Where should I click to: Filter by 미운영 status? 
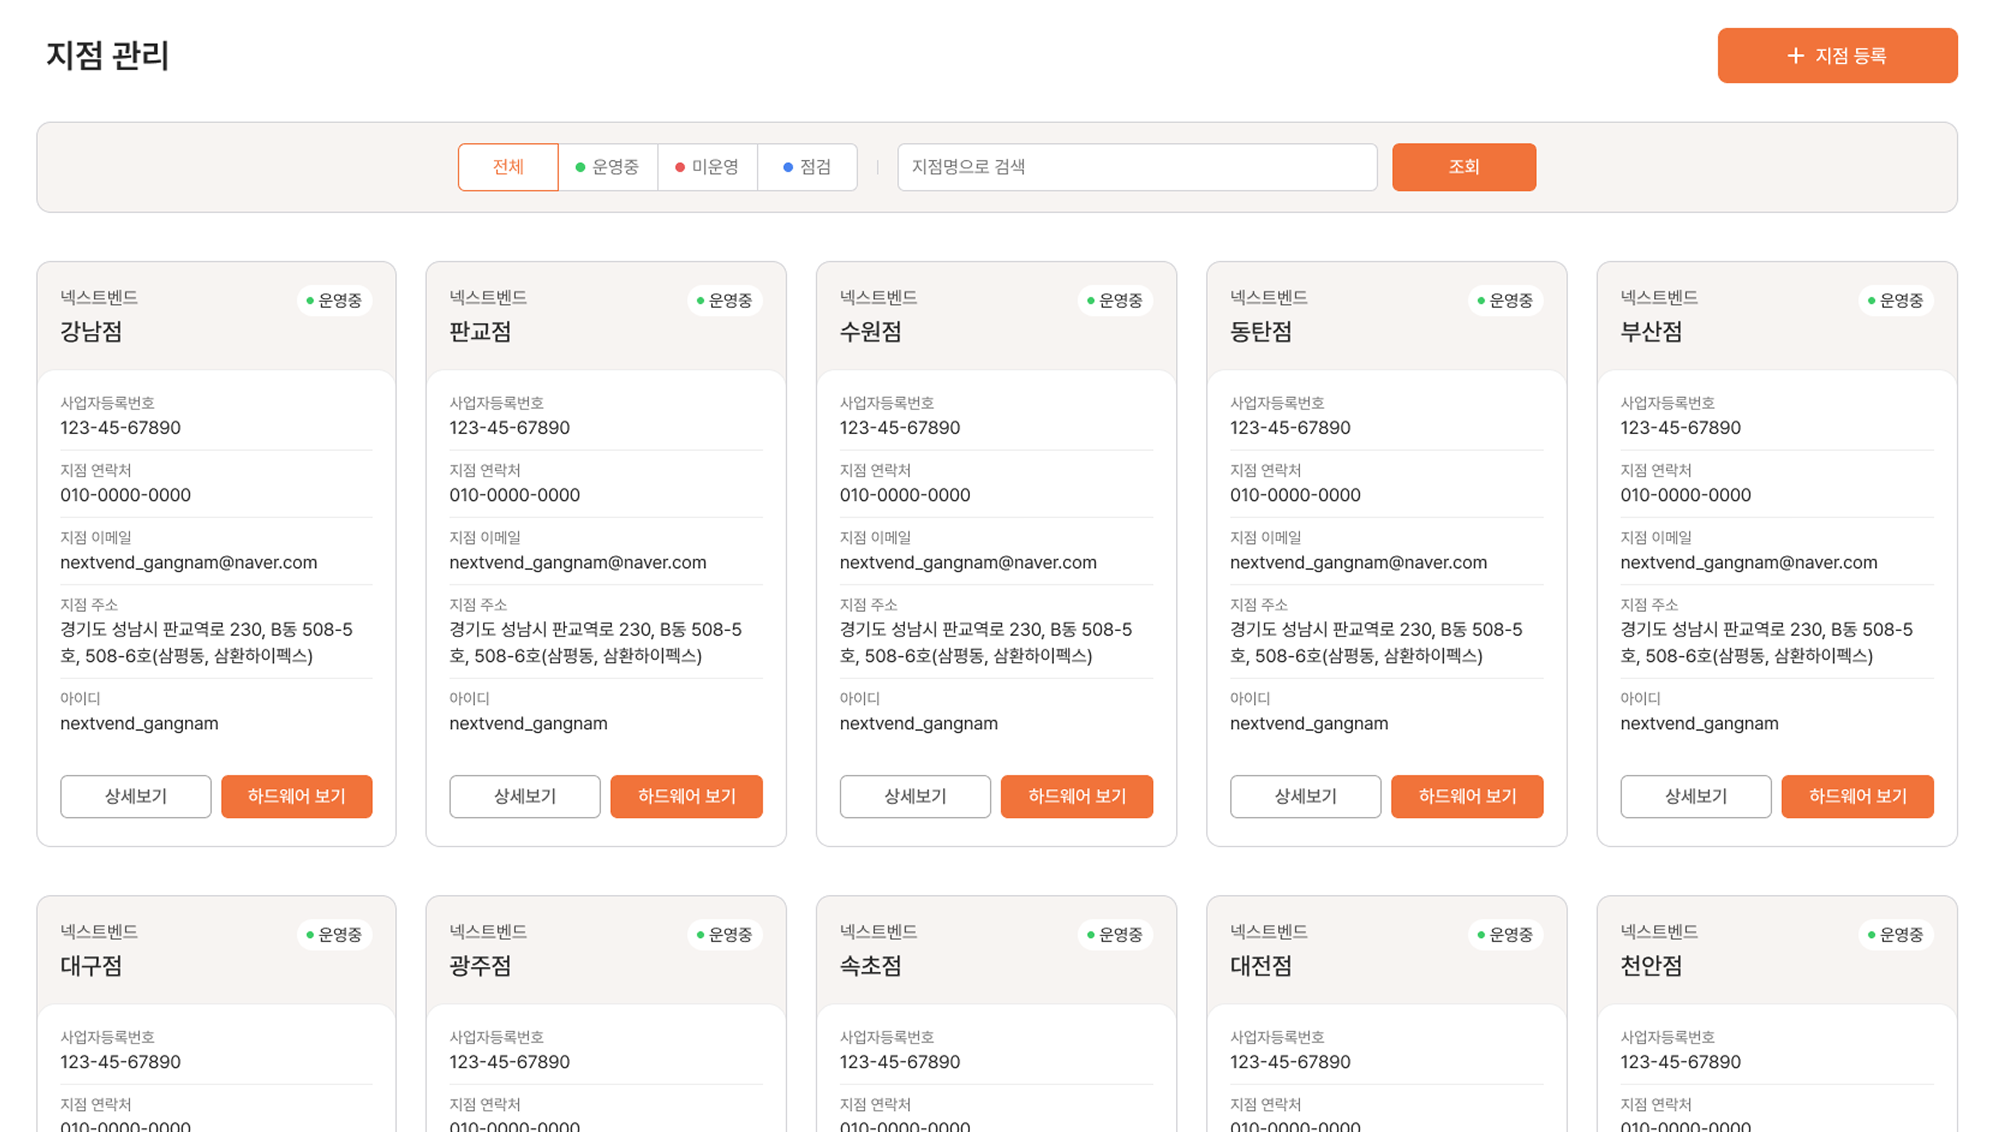point(707,167)
